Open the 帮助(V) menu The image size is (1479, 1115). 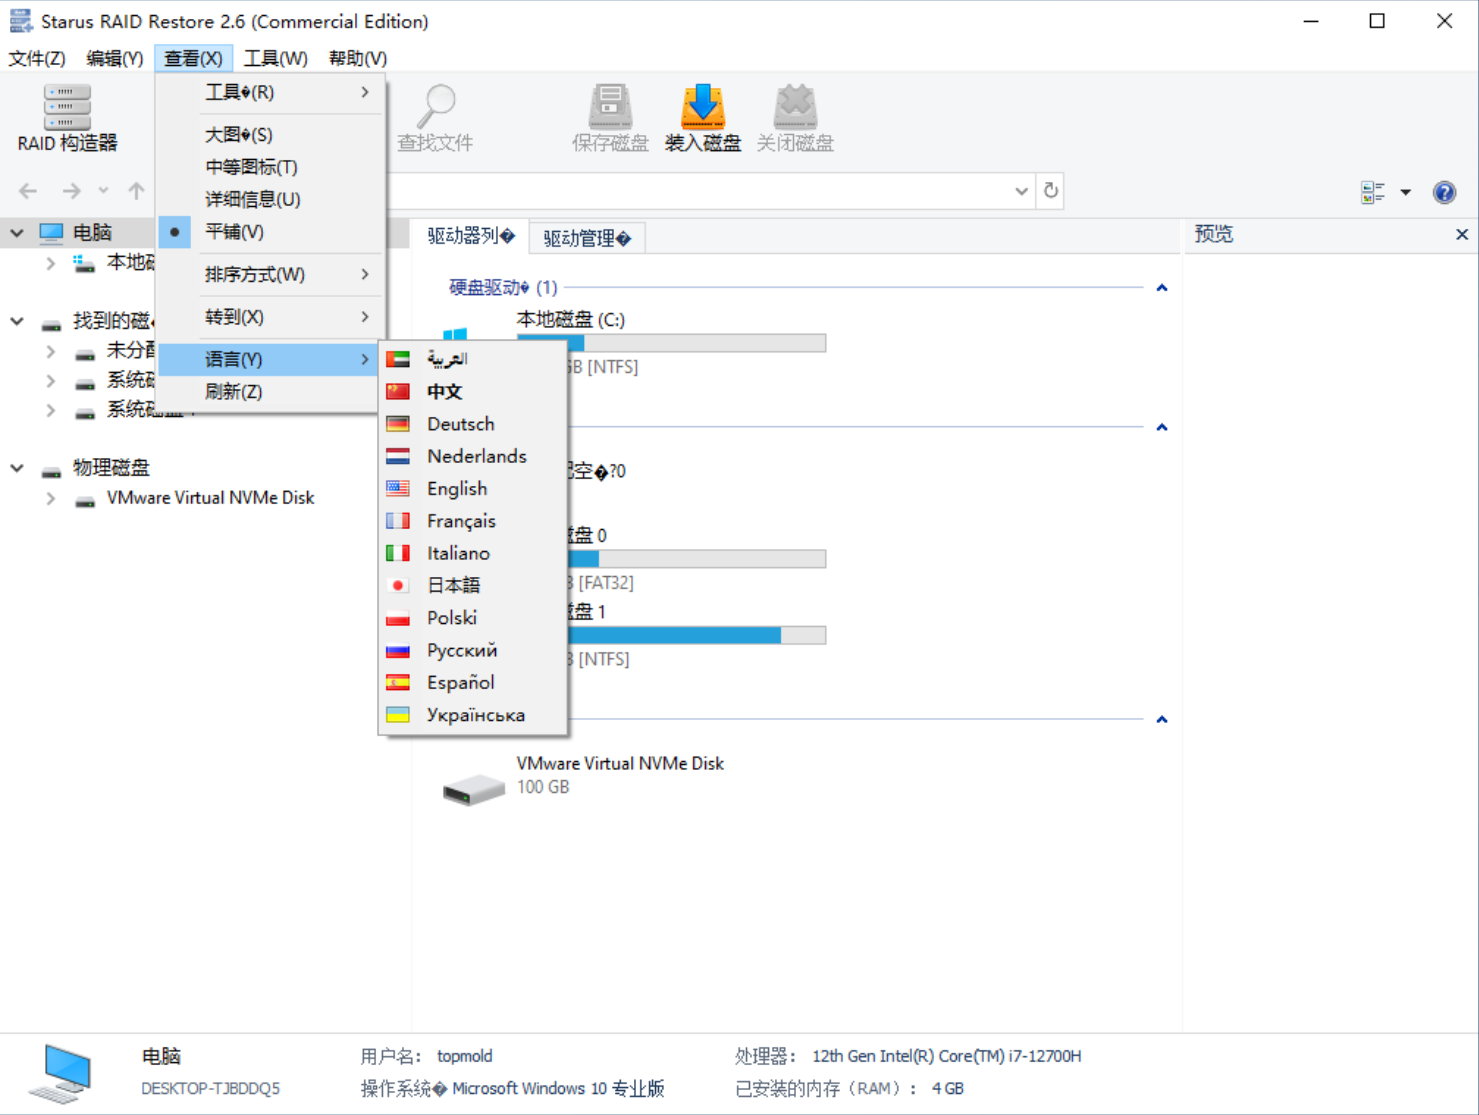(x=358, y=58)
